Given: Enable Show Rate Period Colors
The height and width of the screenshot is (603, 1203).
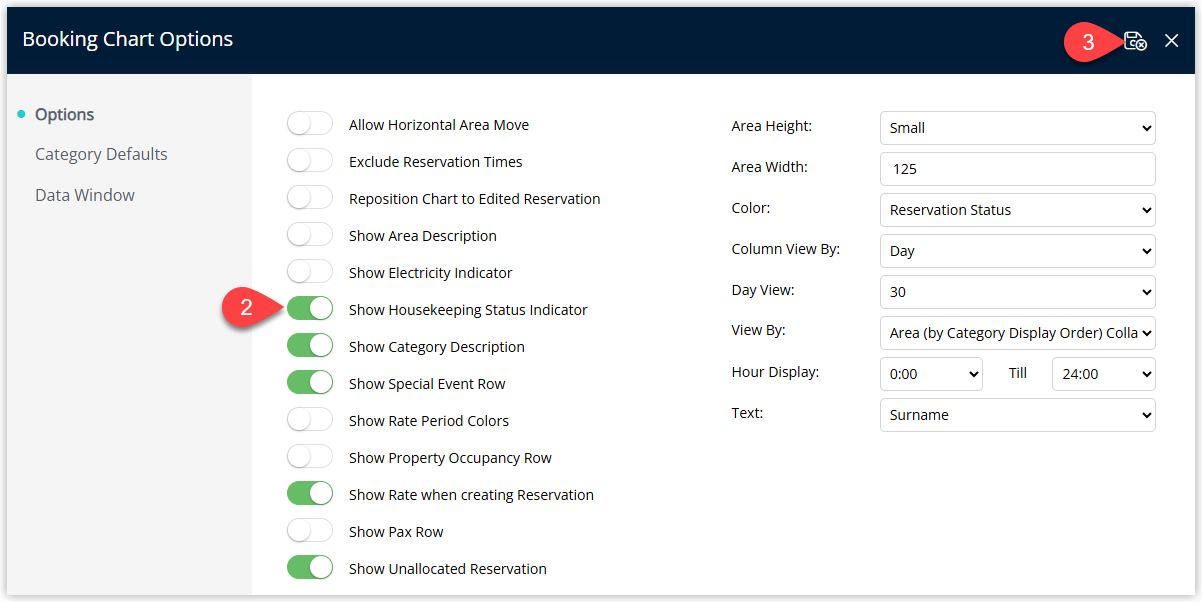Looking at the screenshot, I should pos(310,420).
